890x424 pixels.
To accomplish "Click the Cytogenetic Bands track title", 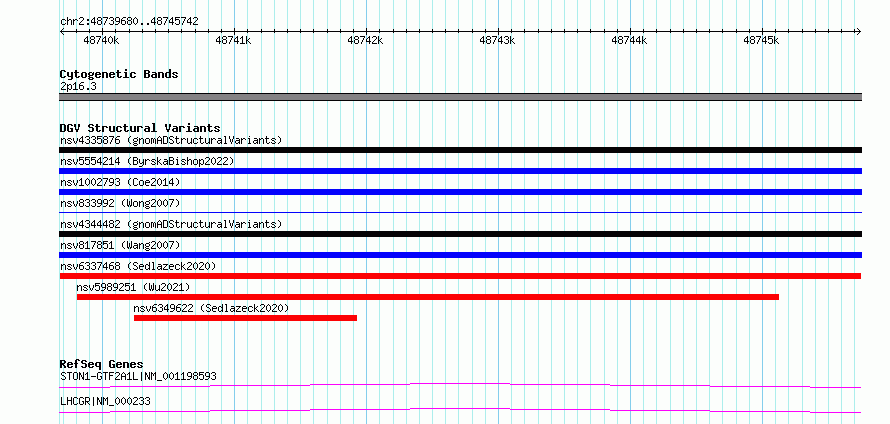I will click(x=119, y=74).
